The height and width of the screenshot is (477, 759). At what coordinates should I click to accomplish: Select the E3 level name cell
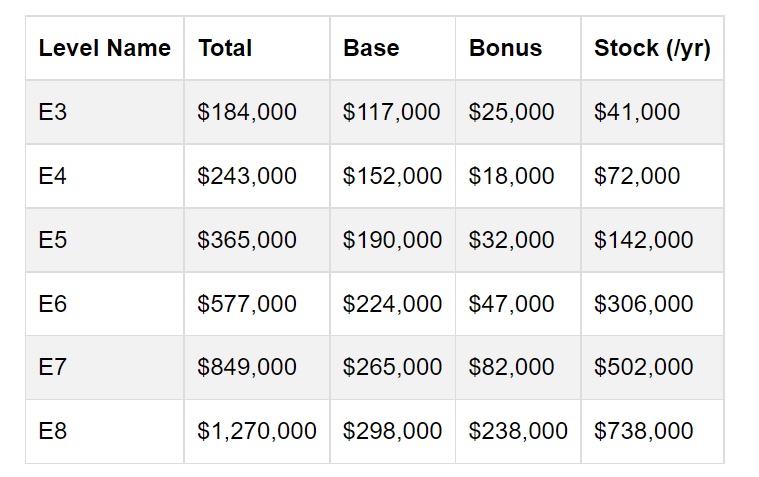pyautogui.click(x=53, y=112)
